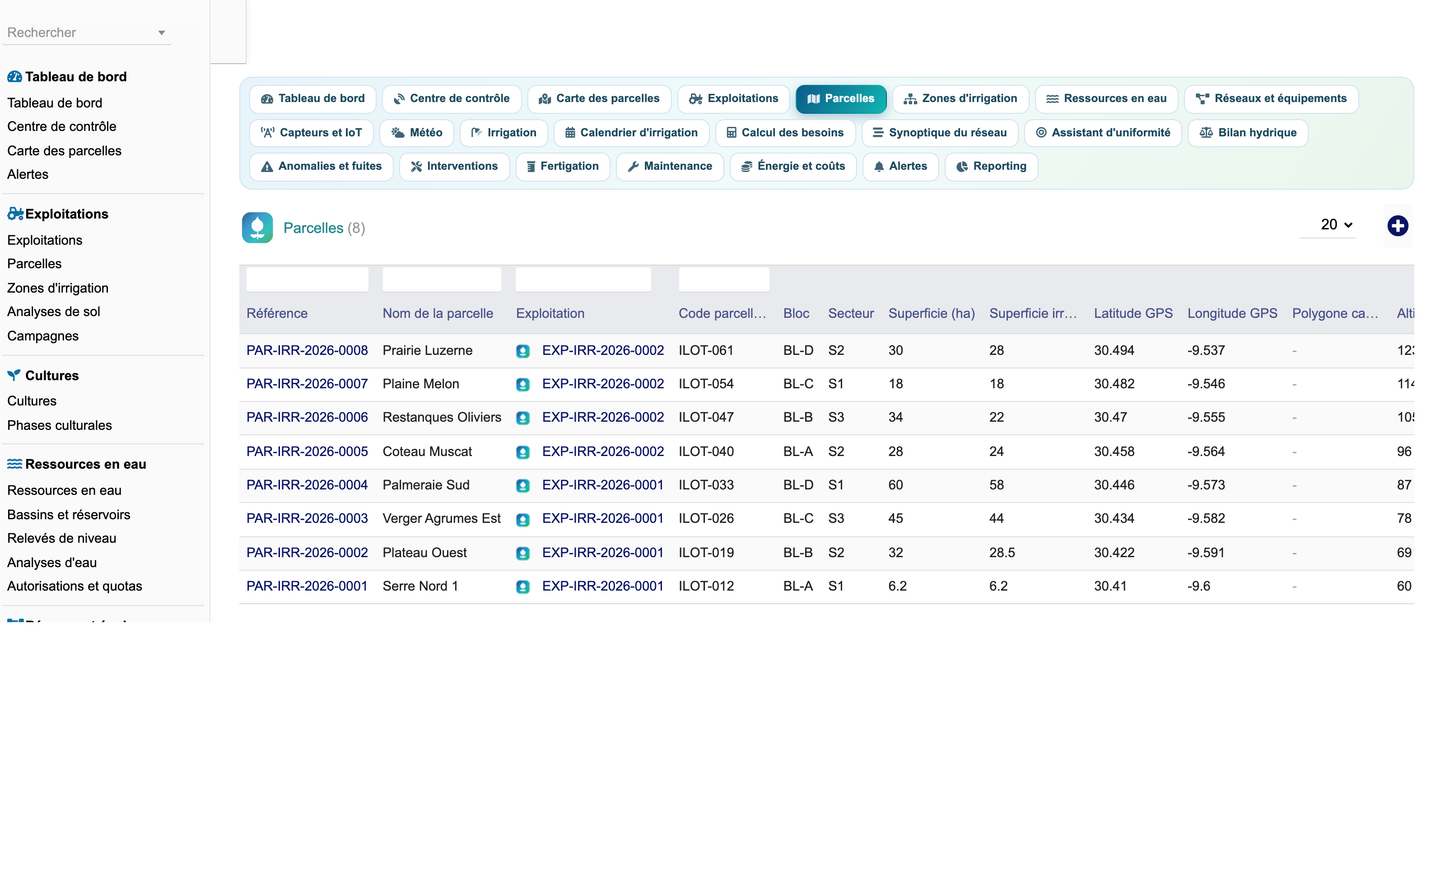Image resolution: width=1445 pixels, height=894 pixels.
Task: Open Analyses de sol in sidebar
Action: tap(54, 312)
